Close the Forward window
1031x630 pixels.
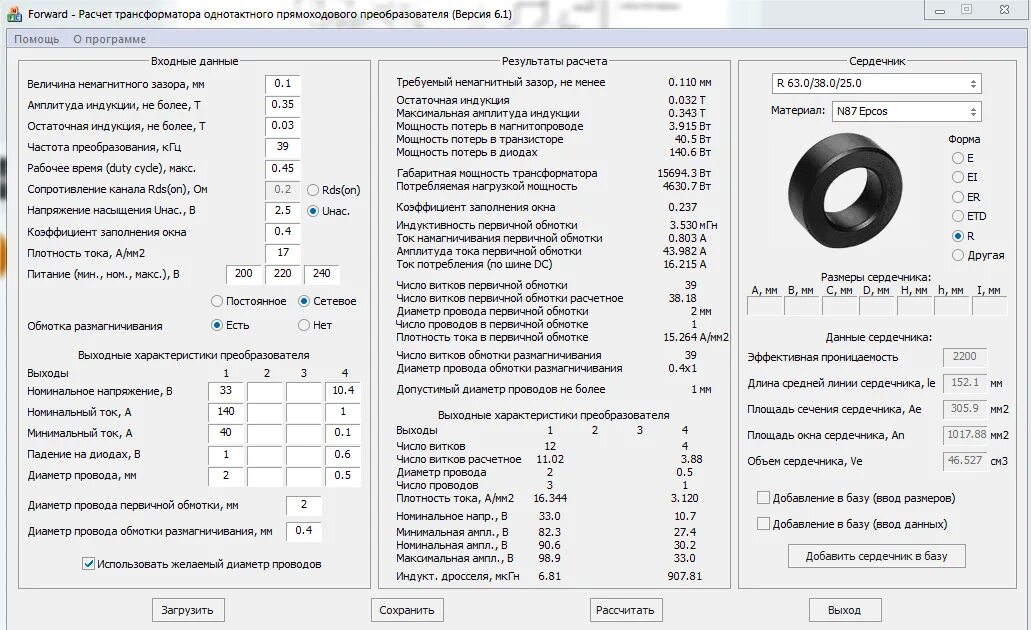coord(1004,10)
